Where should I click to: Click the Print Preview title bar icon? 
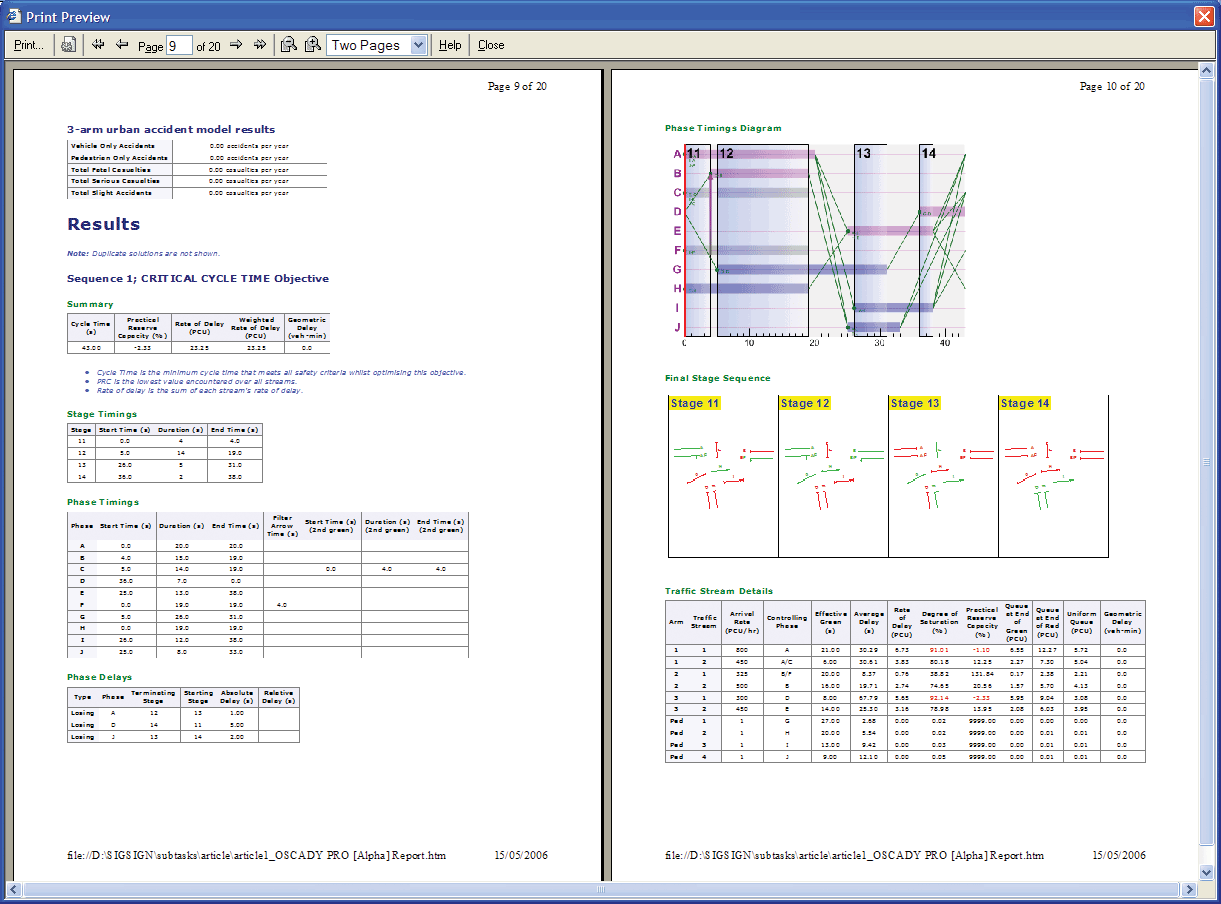click(14, 16)
